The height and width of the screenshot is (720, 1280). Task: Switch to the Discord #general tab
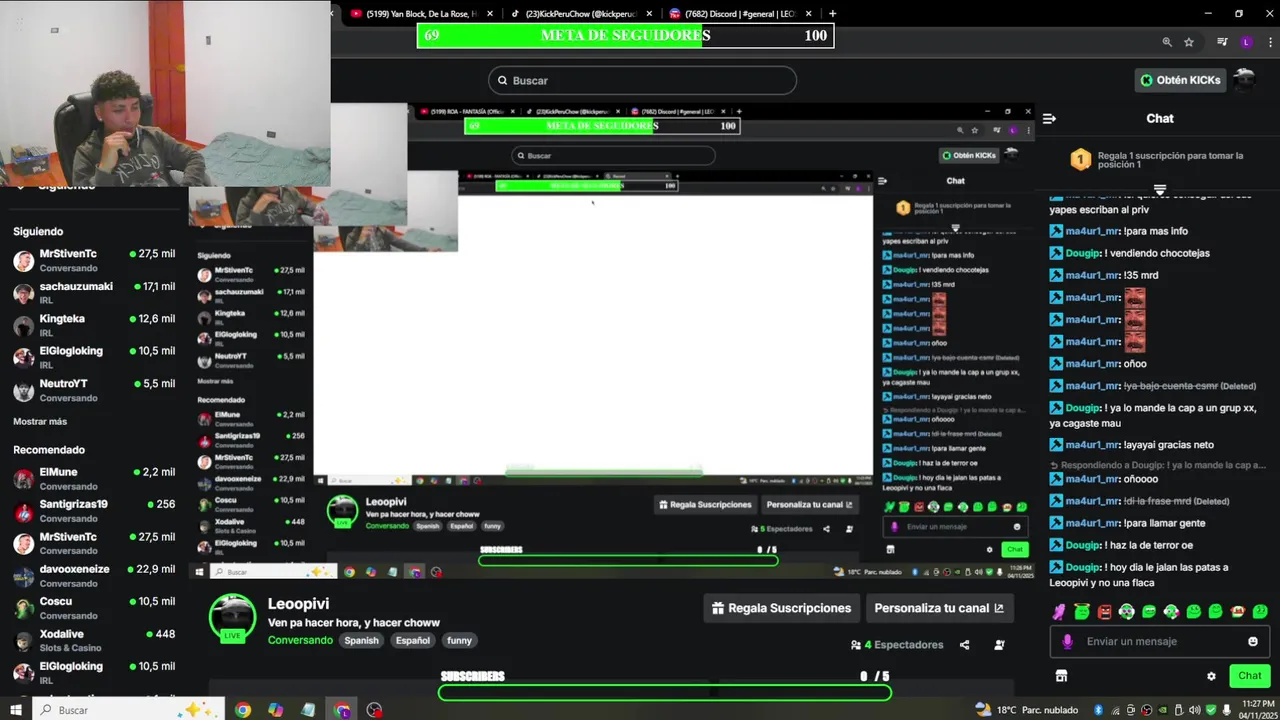click(x=738, y=14)
